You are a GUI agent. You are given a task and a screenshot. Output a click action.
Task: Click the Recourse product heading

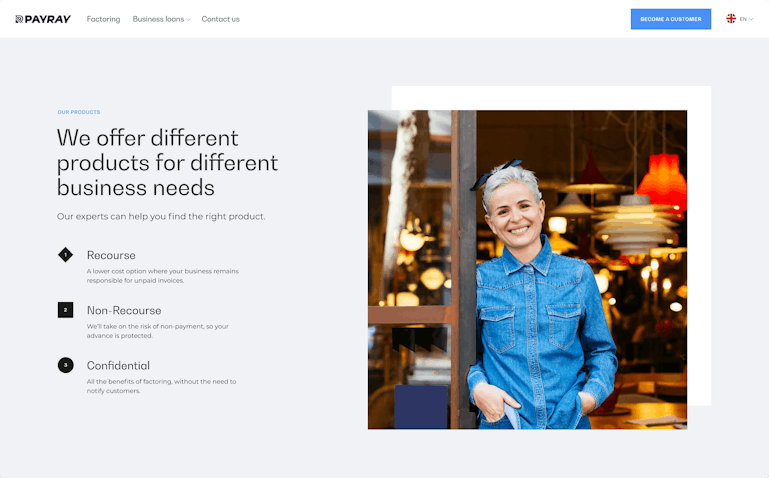click(111, 255)
